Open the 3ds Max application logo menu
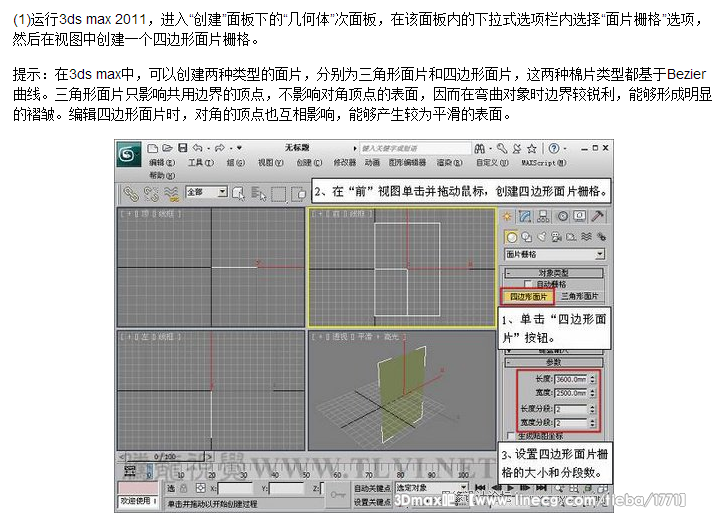 click(x=128, y=155)
